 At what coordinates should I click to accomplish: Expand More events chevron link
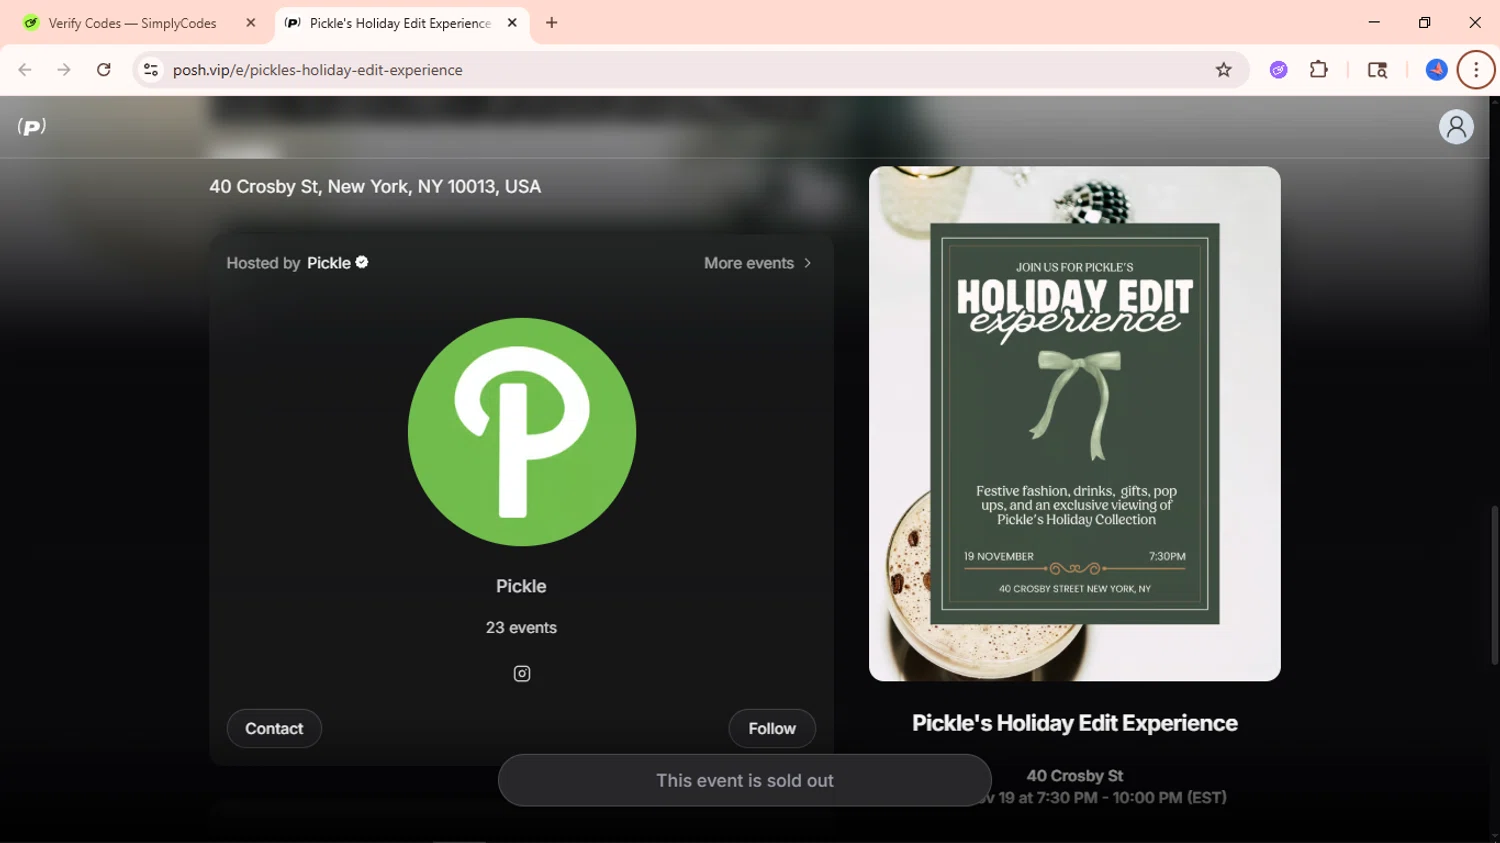click(758, 263)
